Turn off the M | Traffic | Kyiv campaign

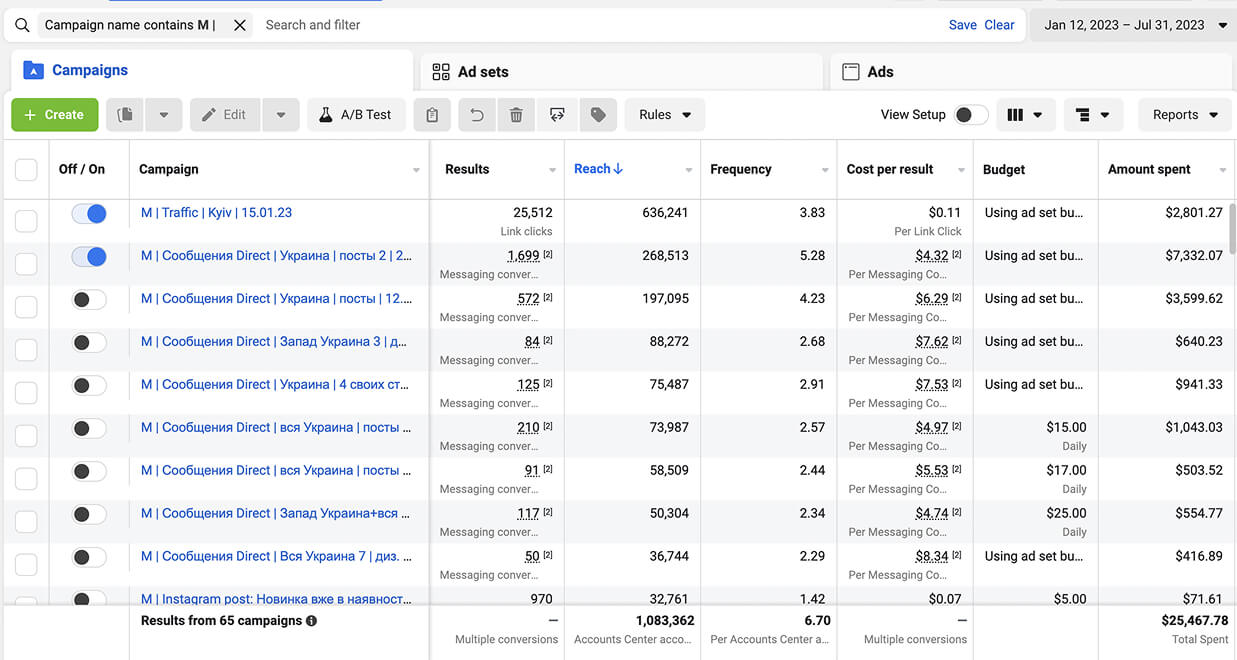89,213
